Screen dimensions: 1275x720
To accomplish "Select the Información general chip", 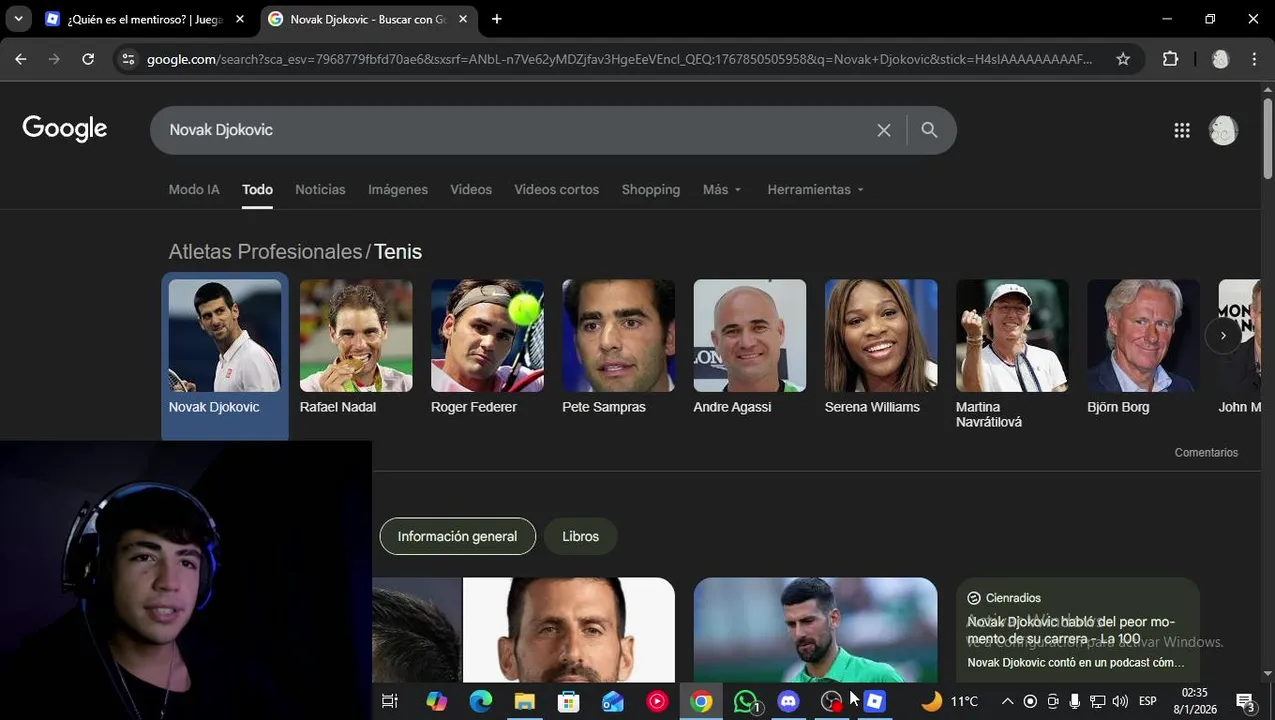I will (458, 536).
